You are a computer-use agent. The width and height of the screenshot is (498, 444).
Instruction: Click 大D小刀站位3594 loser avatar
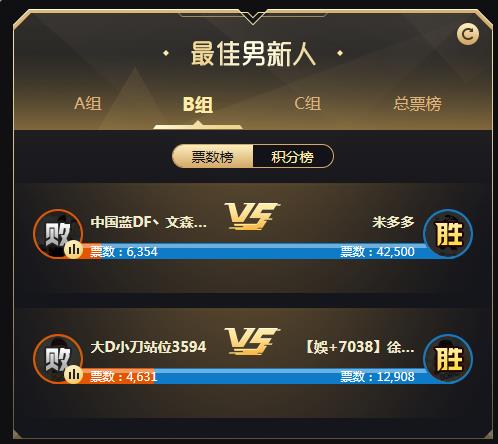58,359
